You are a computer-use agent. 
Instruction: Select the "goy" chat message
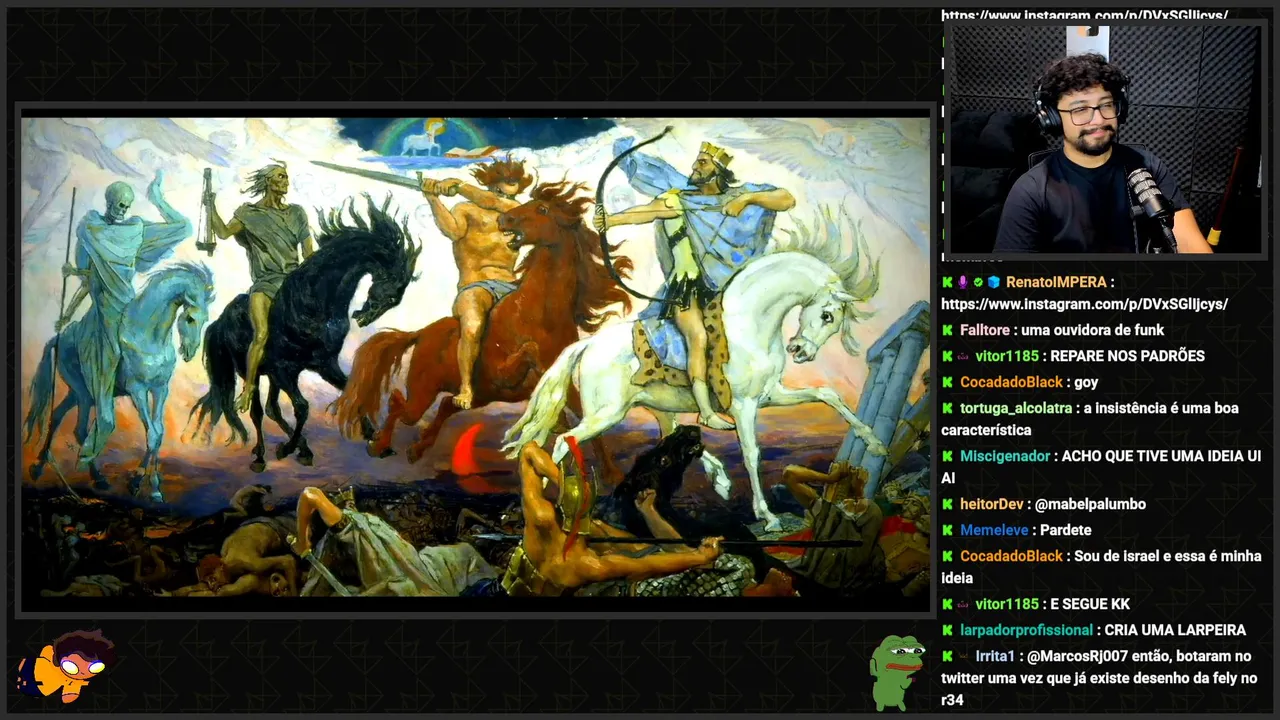tap(1086, 382)
